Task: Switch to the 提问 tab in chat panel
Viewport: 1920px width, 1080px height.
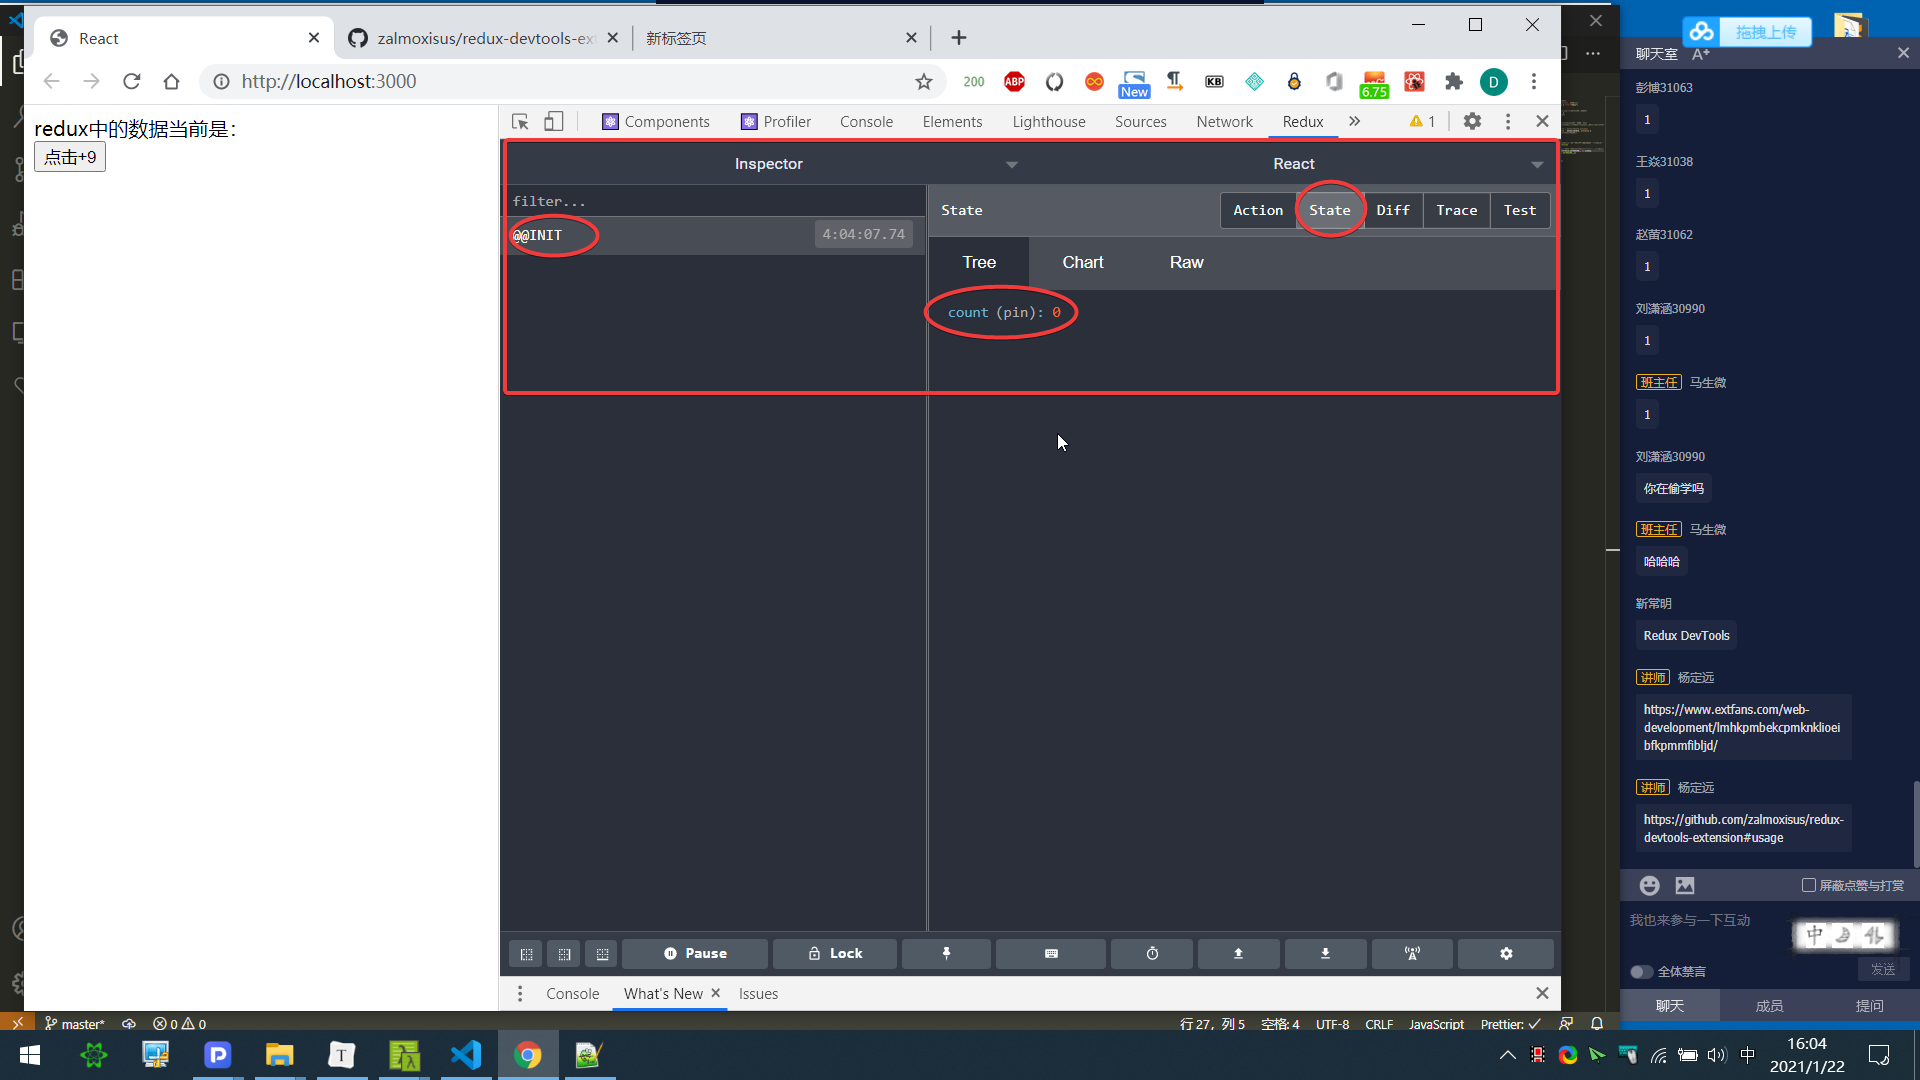Action: (1869, 1006)
